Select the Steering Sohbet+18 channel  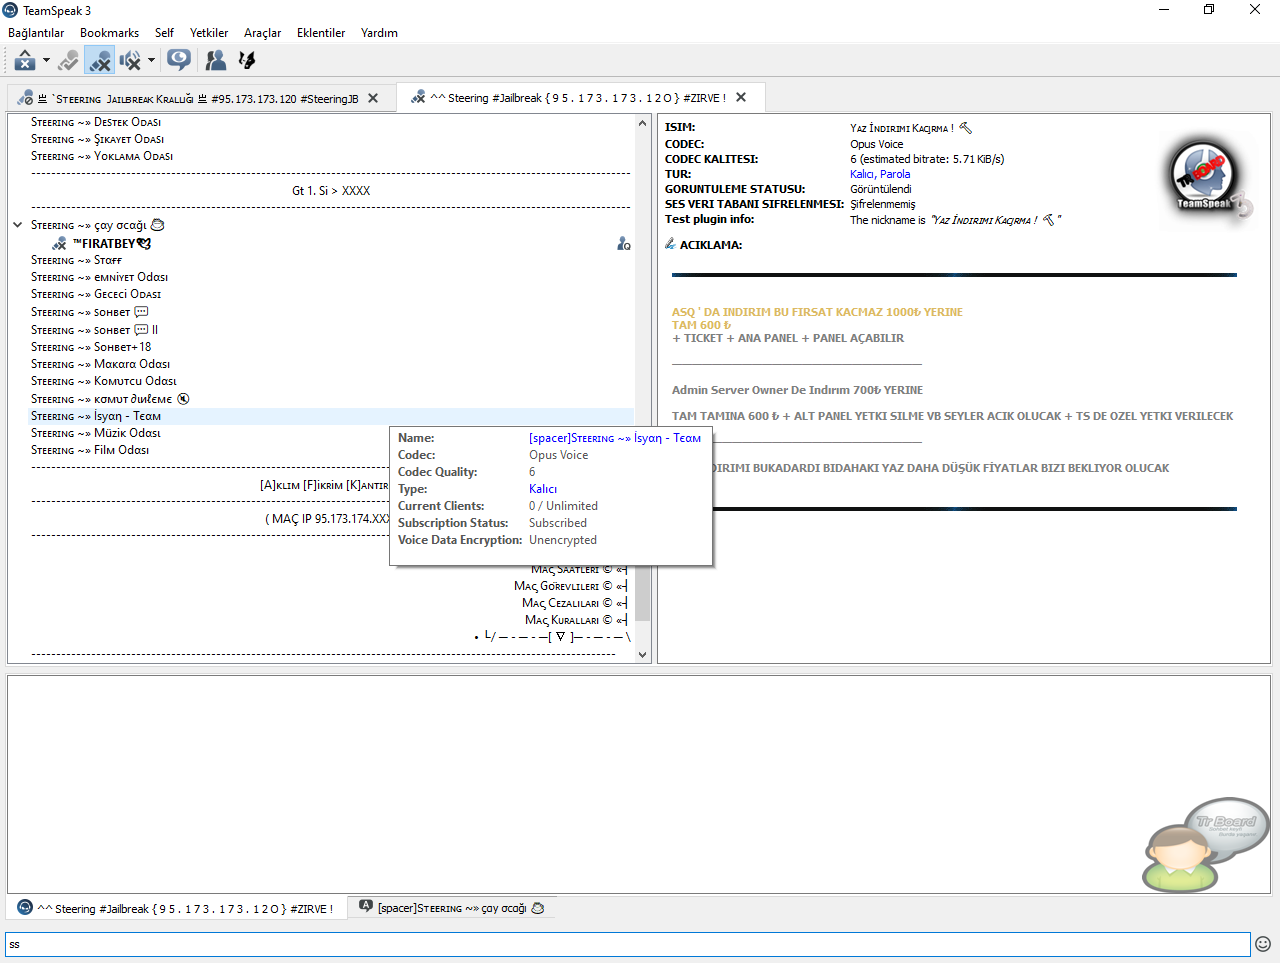point(91,347)
